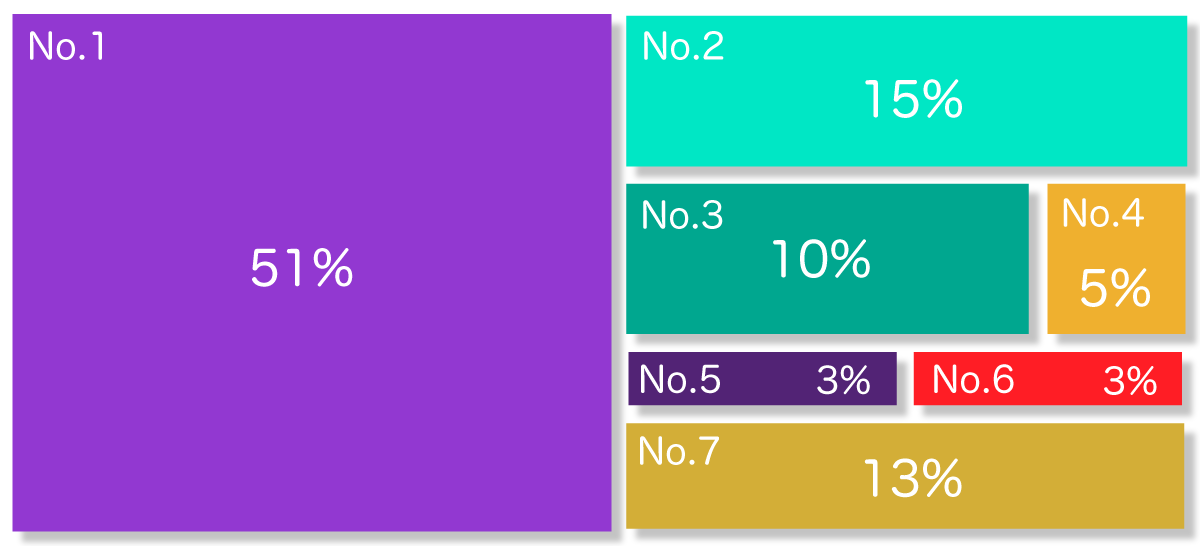
Task: Click the No.4 title text
Action: (x=1103, y=213)
